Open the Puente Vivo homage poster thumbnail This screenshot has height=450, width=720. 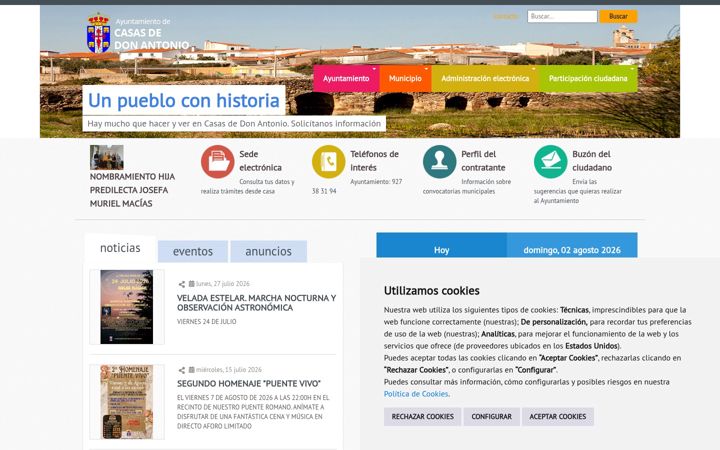(x=127, y=402)
